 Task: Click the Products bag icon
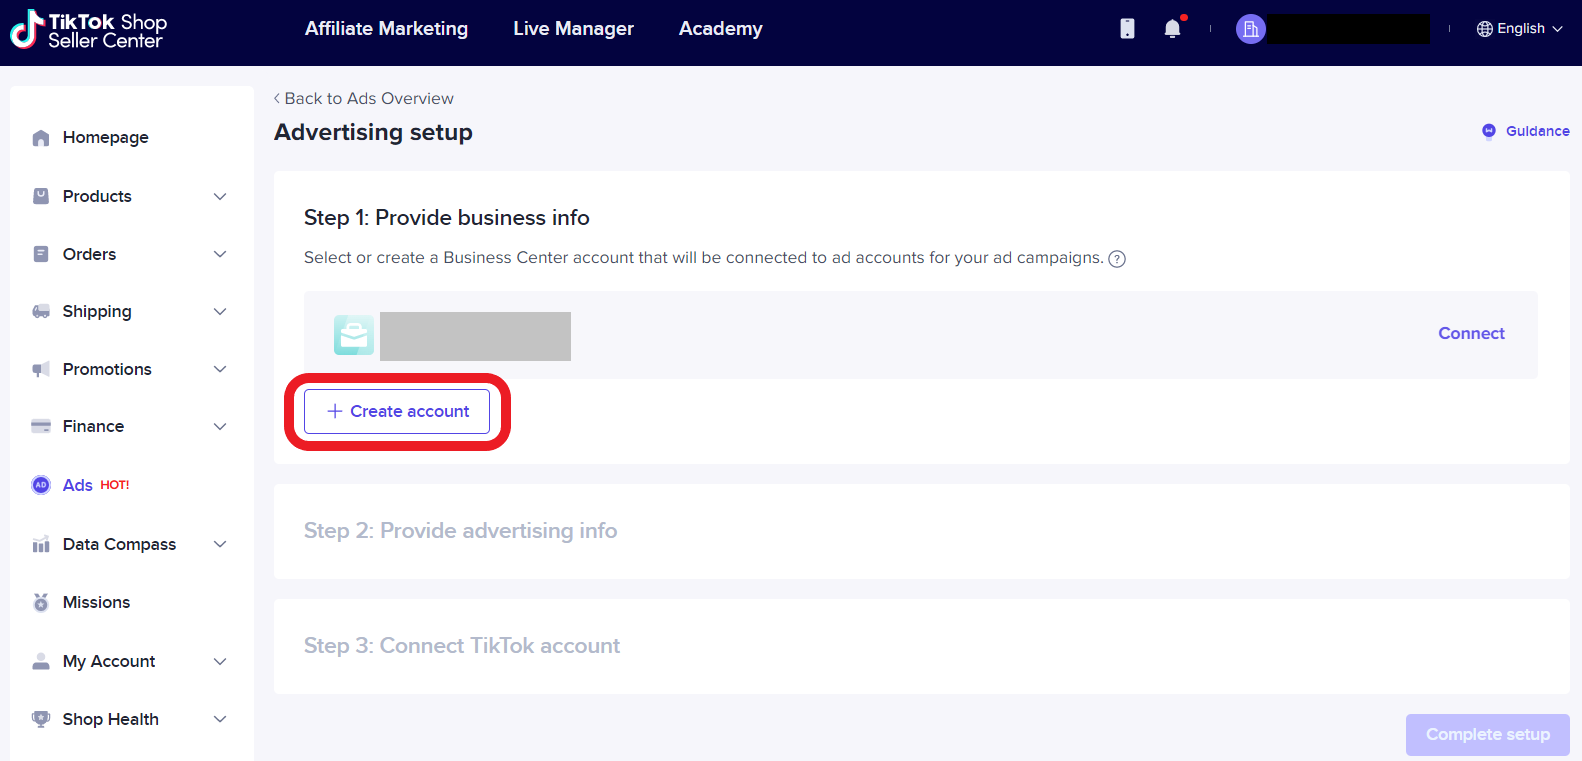tap(41, 196)
